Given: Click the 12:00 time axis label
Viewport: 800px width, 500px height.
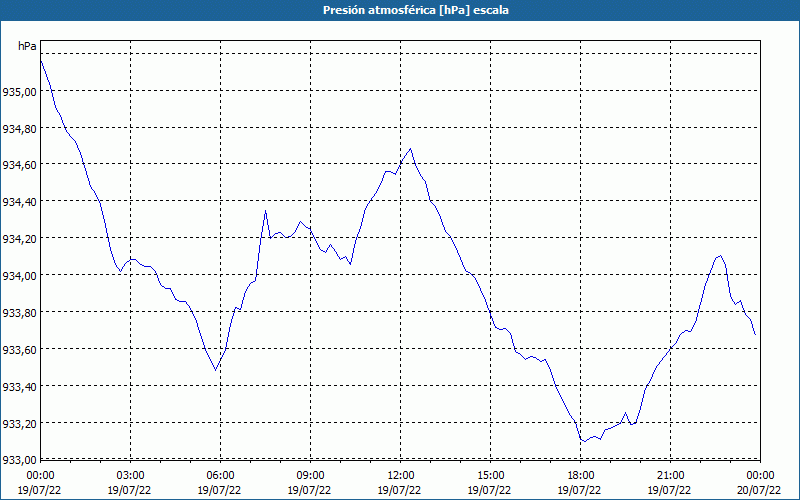Looking at the screenshot, I should point(401,476).
